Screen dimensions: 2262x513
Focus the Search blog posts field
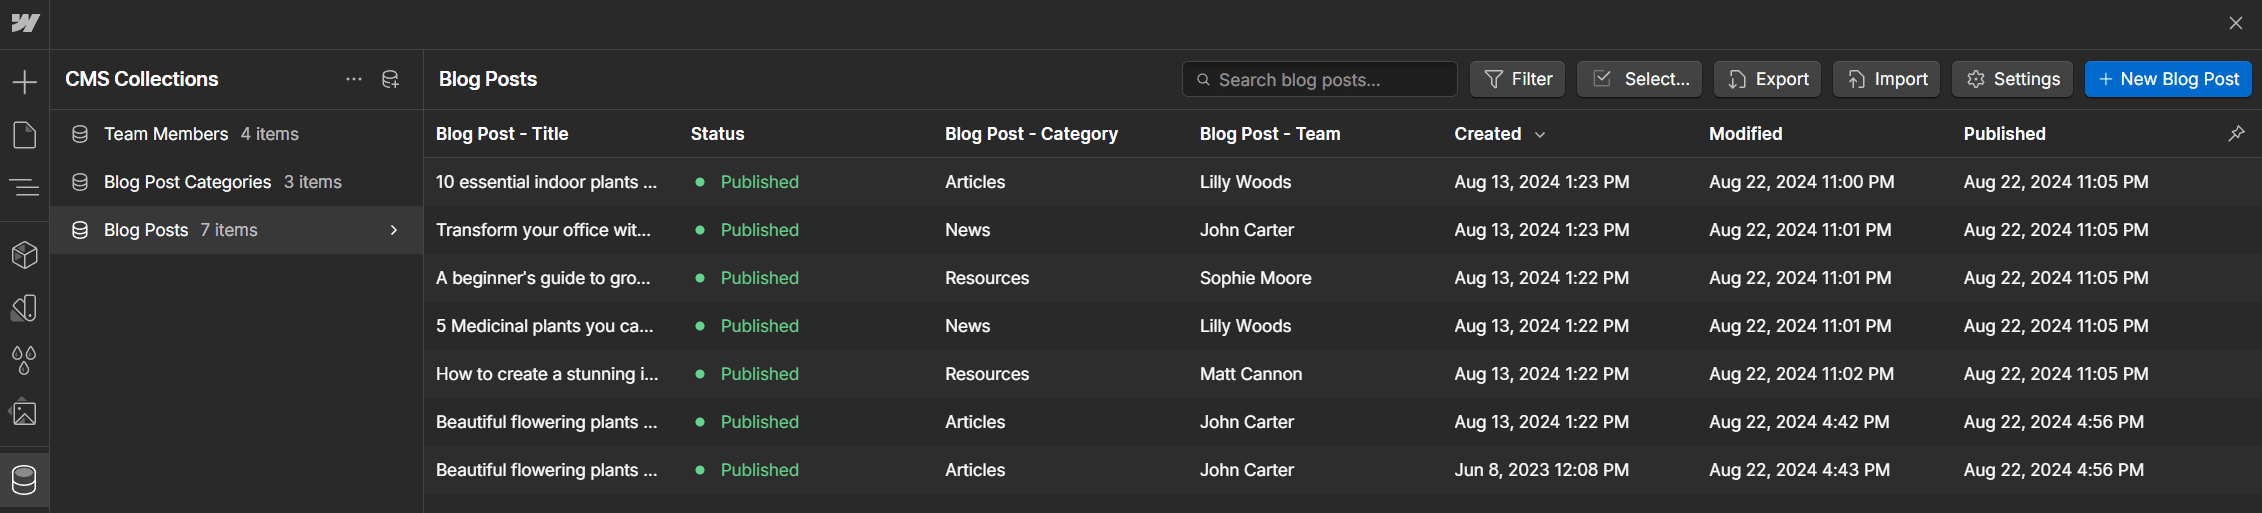(x=1320, y=79)
